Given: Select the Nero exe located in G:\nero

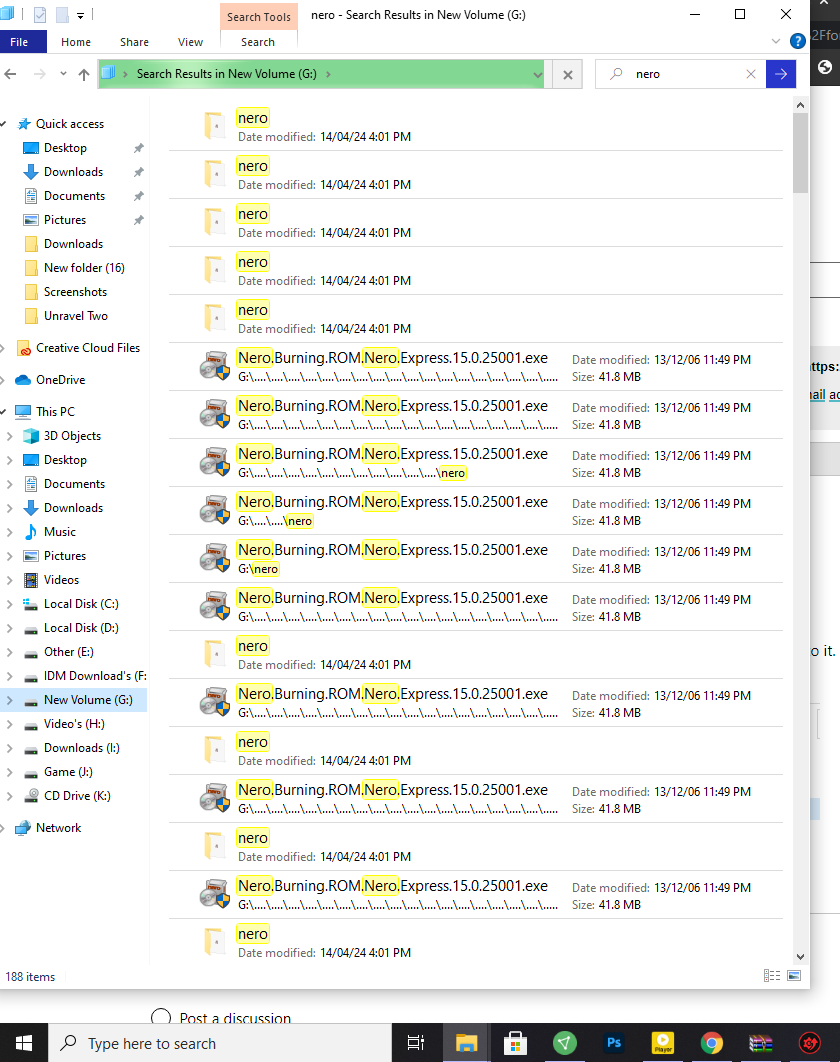Looking at the screenshot, I should coord(476,559).
